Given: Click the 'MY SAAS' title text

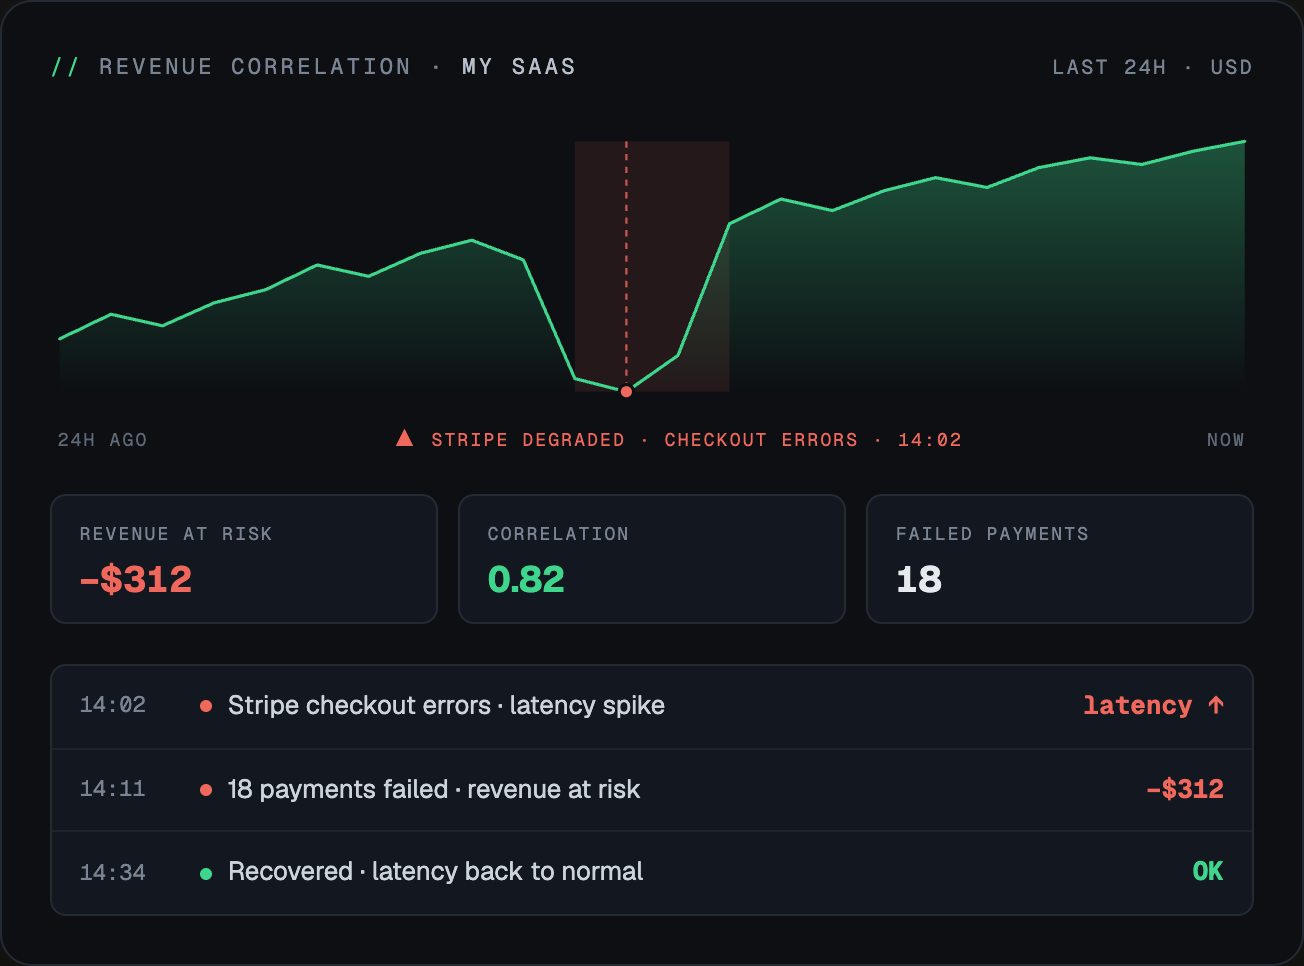Looking at the screenshot, I should point(519,67).
